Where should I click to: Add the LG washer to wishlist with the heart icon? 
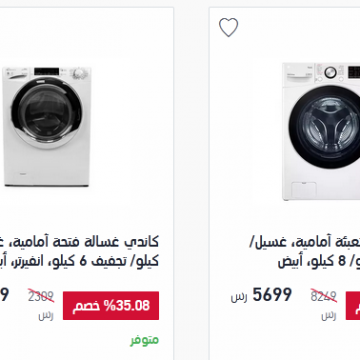pos(228,27)
